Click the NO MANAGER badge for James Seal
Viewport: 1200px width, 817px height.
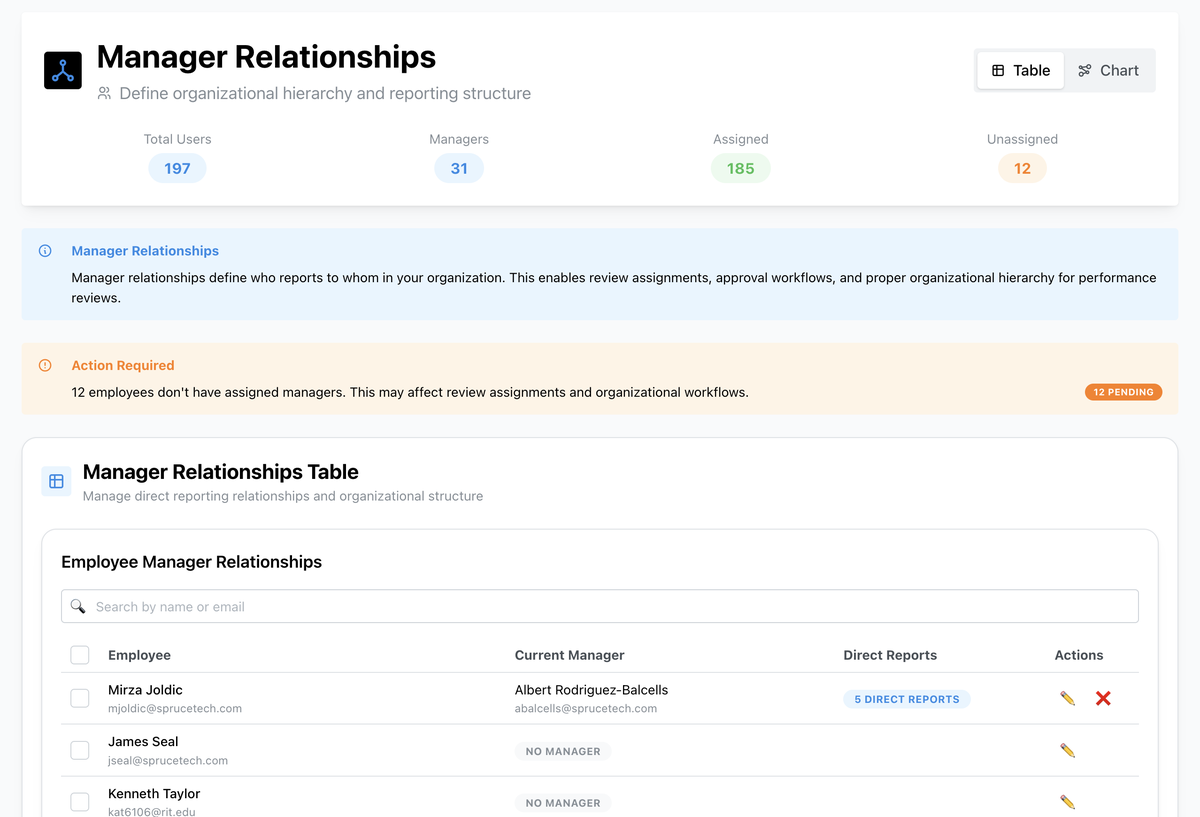tap(563, 751)
